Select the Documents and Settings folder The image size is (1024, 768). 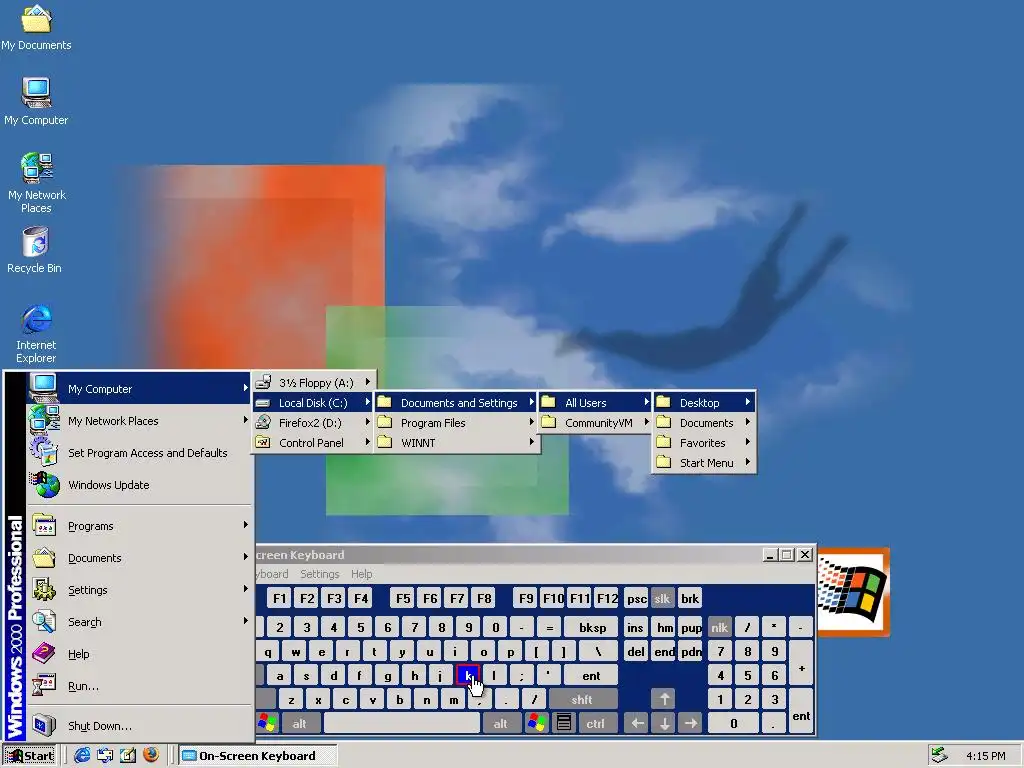click(x=456, y=403)
